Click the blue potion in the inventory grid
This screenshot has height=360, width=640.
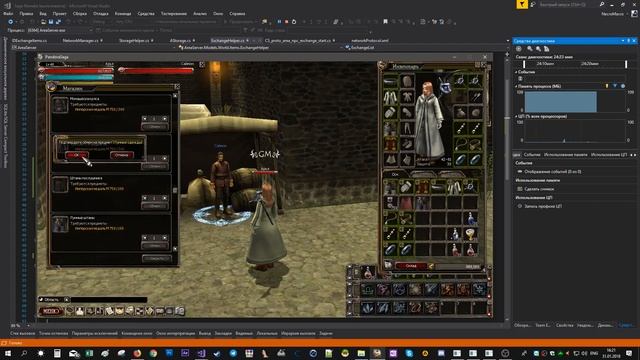tap(470, 218)
